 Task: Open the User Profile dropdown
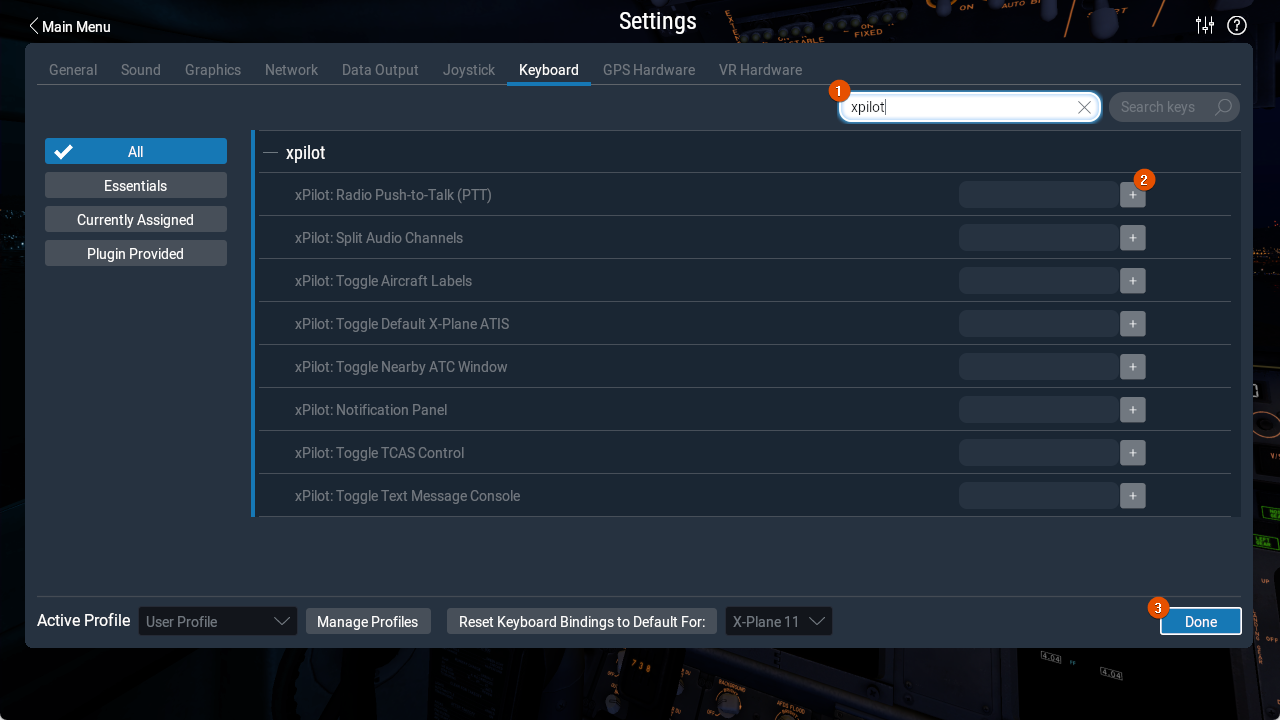(x=217, y=621)
